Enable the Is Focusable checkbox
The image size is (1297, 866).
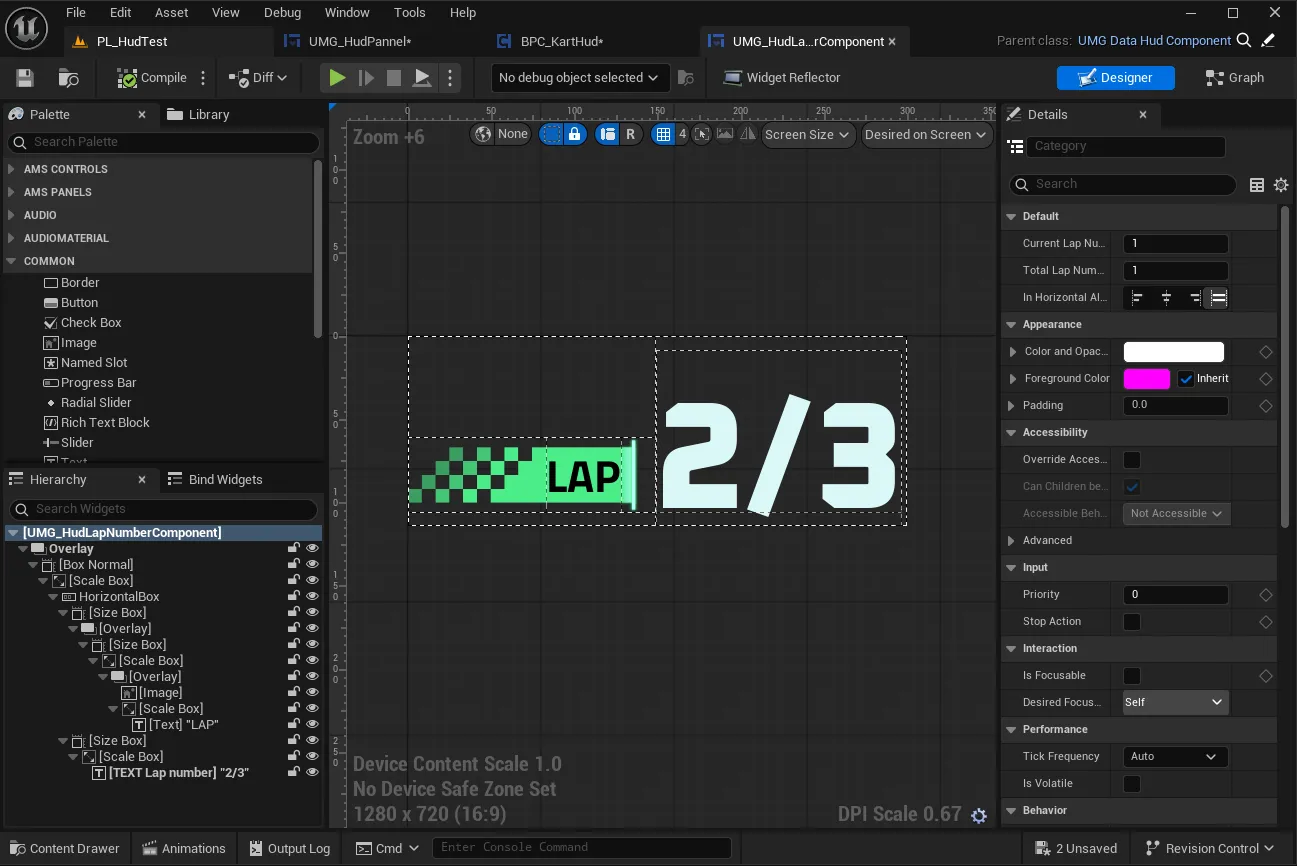tap(1132, 676)
